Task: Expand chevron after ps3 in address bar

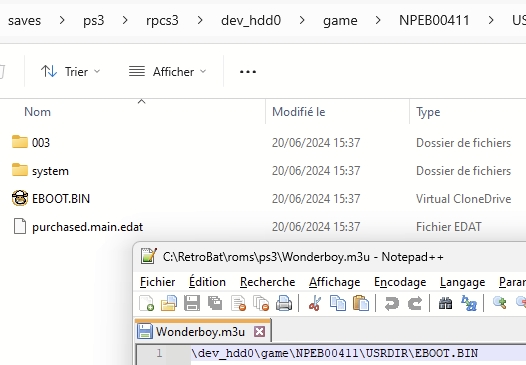Action: (125, 20)
